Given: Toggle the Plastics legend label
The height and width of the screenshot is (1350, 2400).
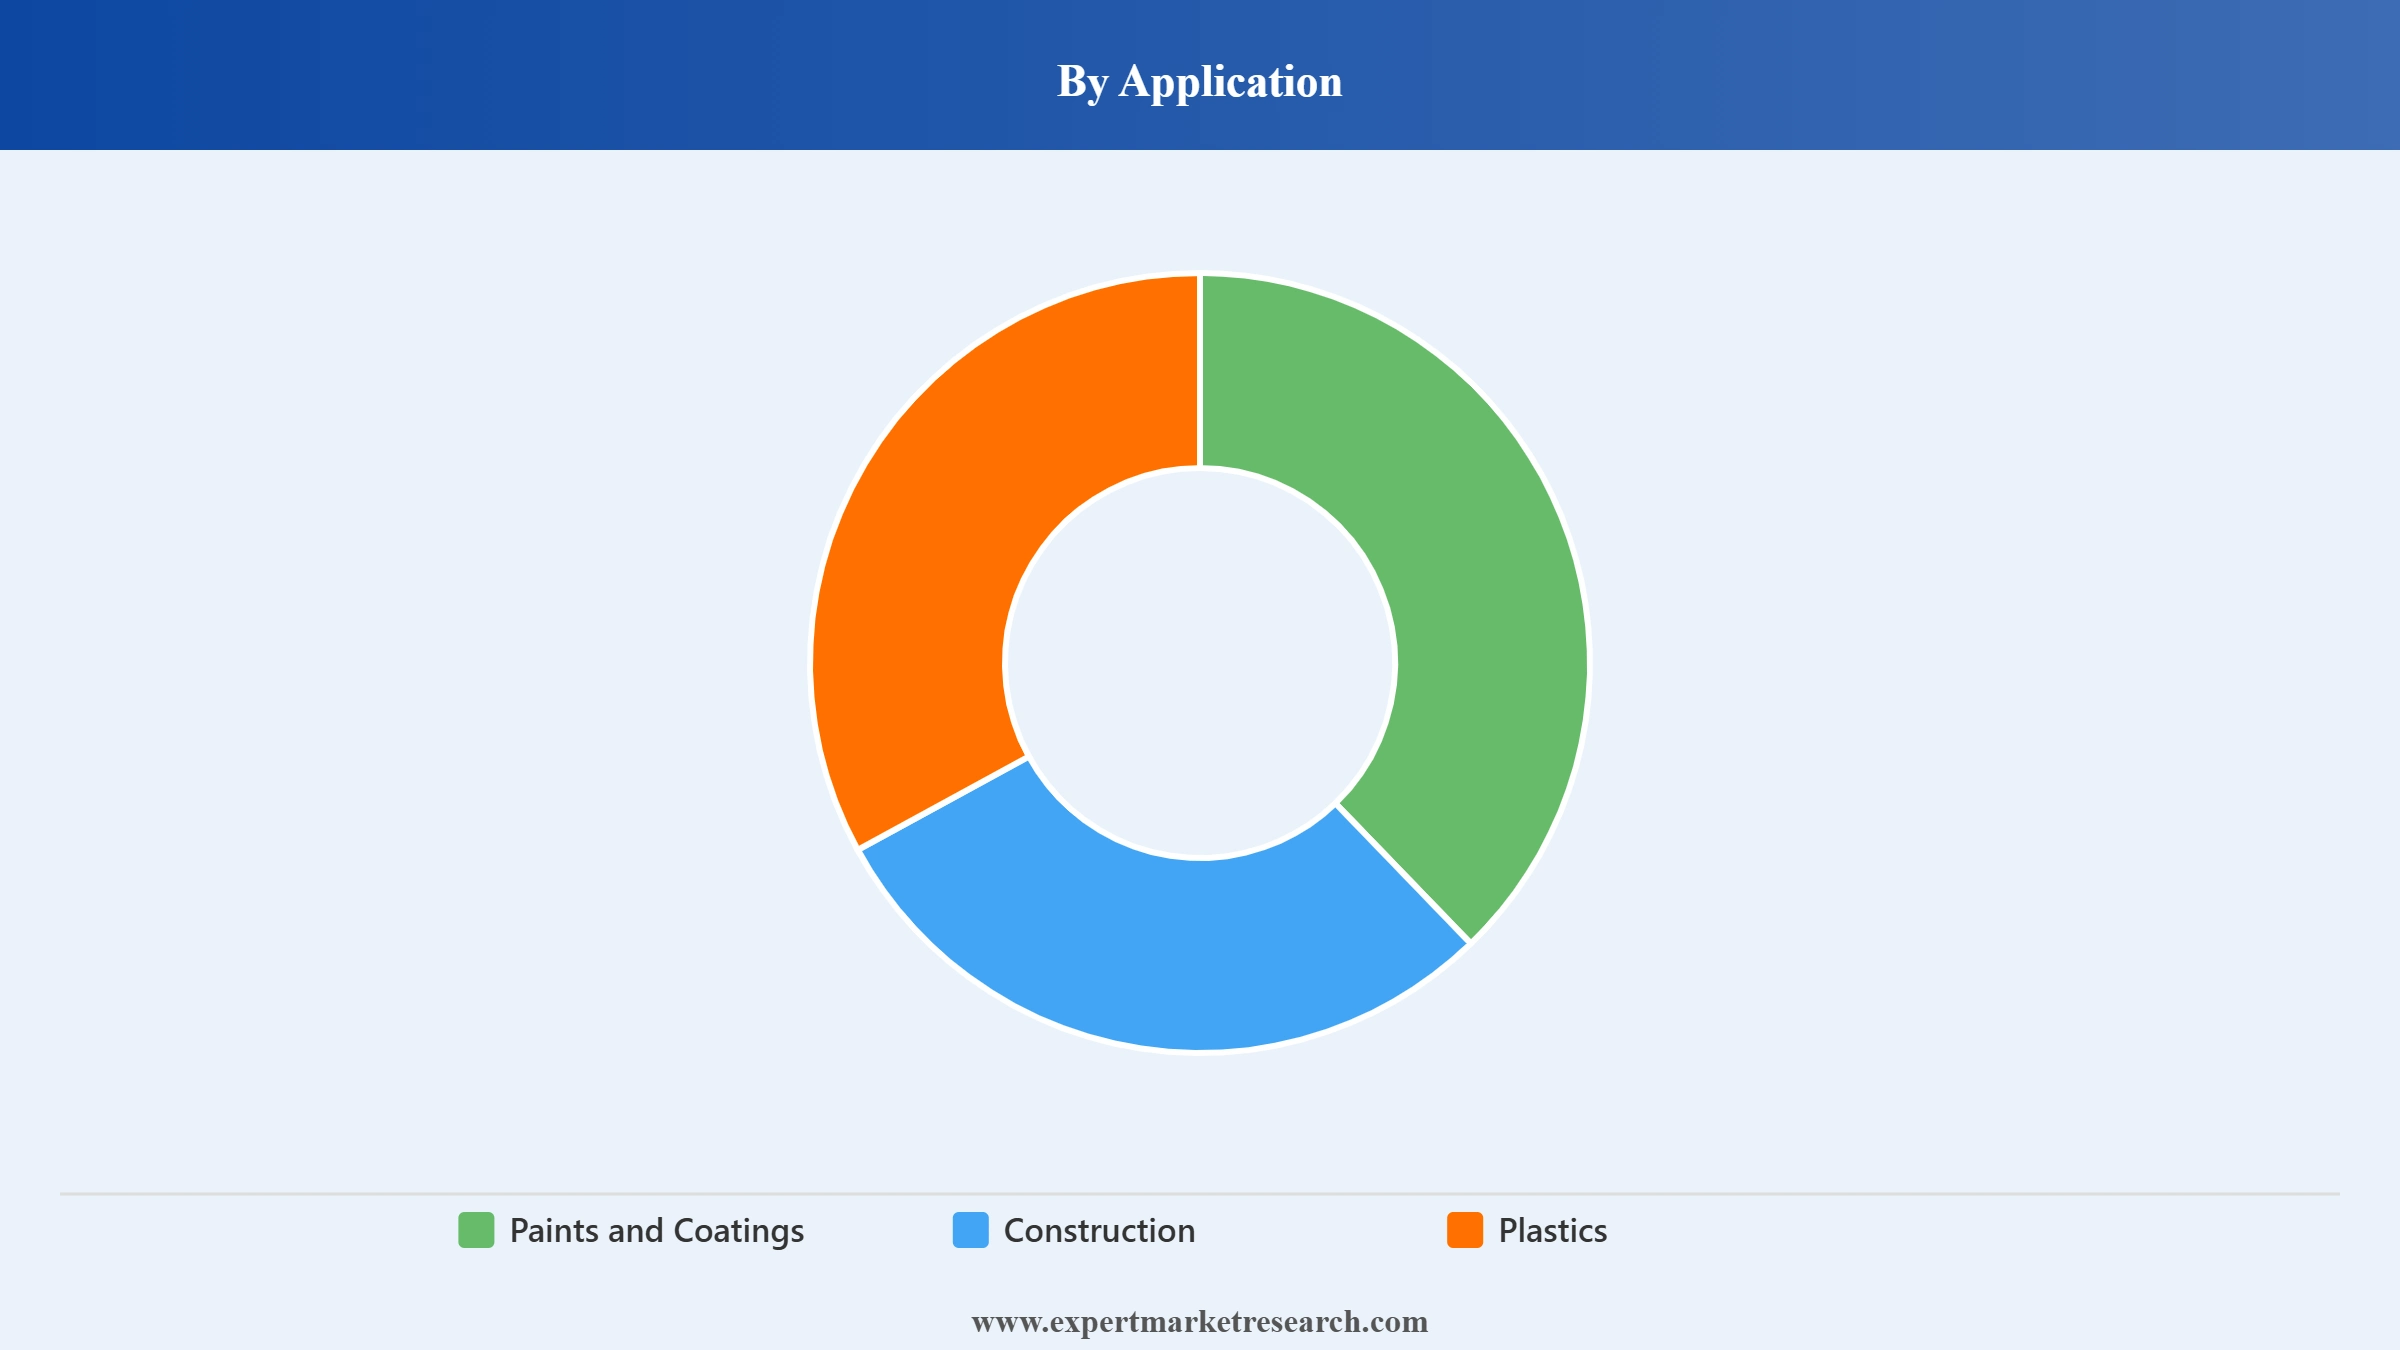Looking at the screenshot, I should click(x=1553, y=1231).
